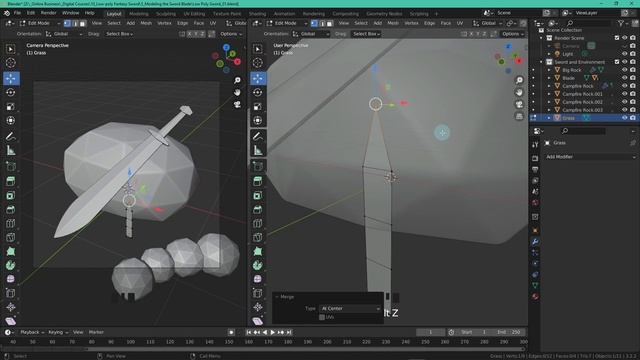The image size is (640, 360).
Task: Select Loop Cut tool in left viewport
Action: point(11,224)
